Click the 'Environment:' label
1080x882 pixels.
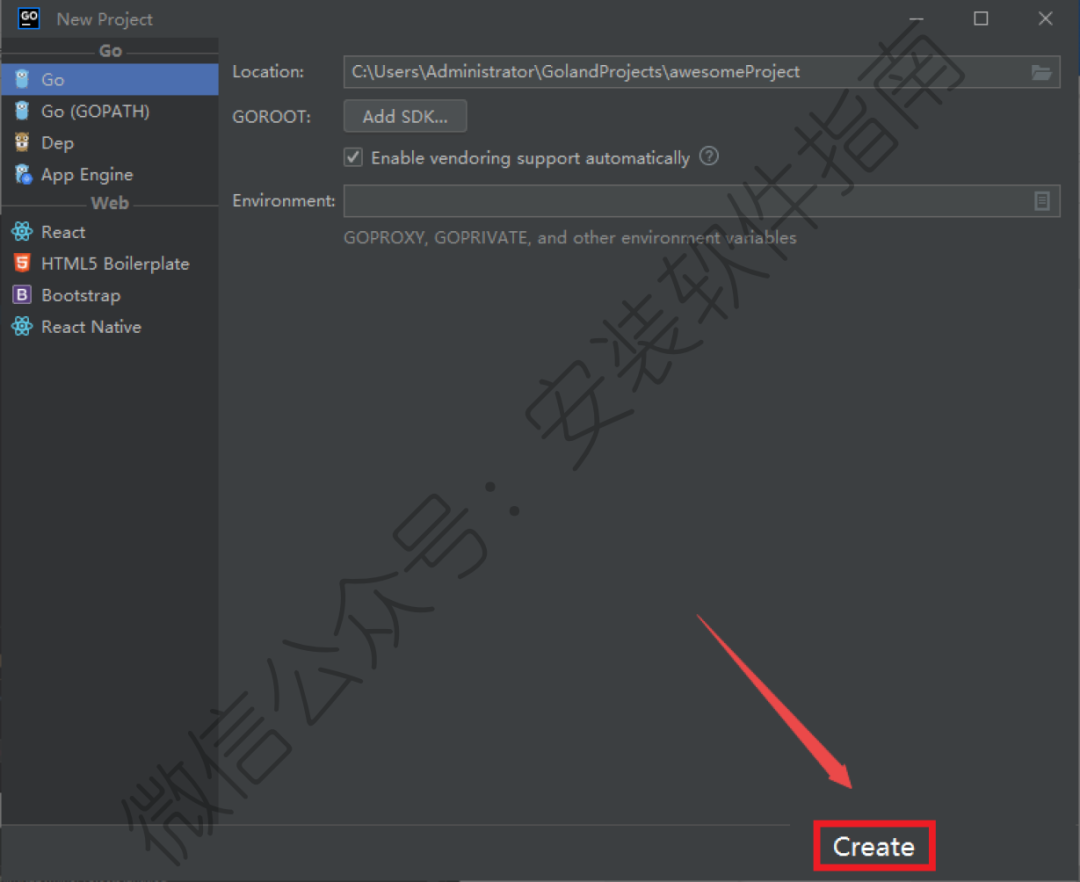pyautogui.click(x=284, y=201)
